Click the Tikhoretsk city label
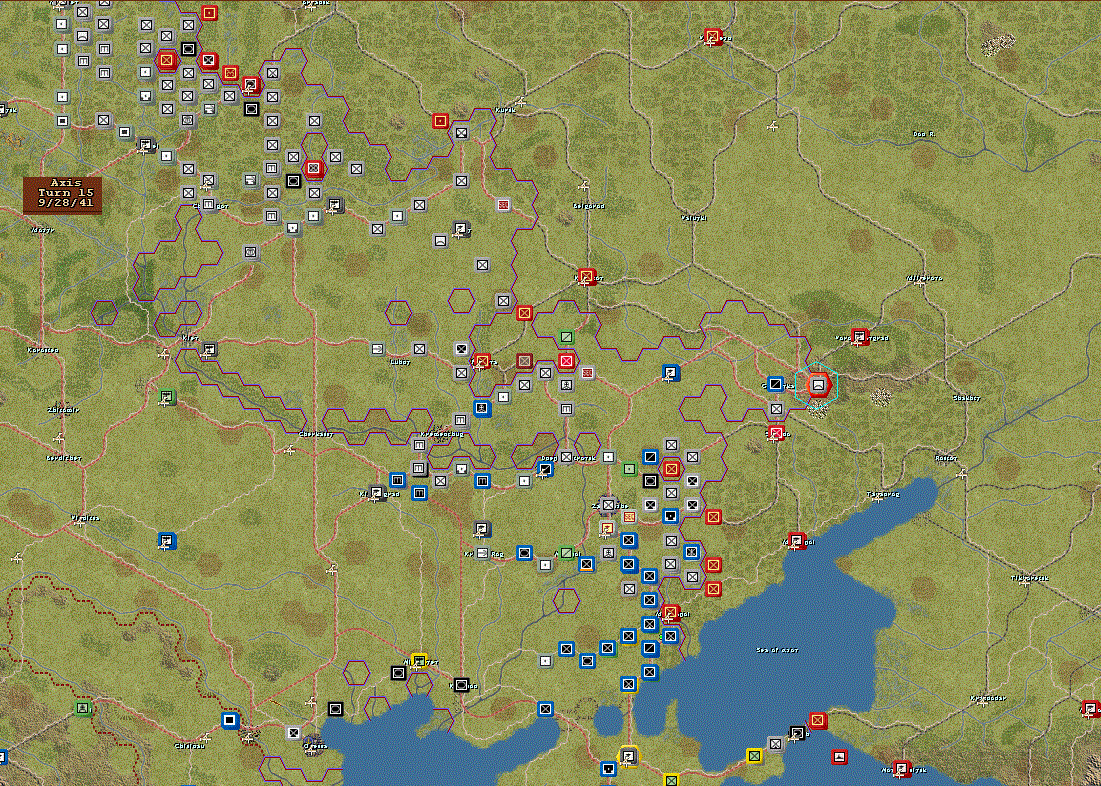Viewport: 1101px width, 786px height. (1029, 578)
